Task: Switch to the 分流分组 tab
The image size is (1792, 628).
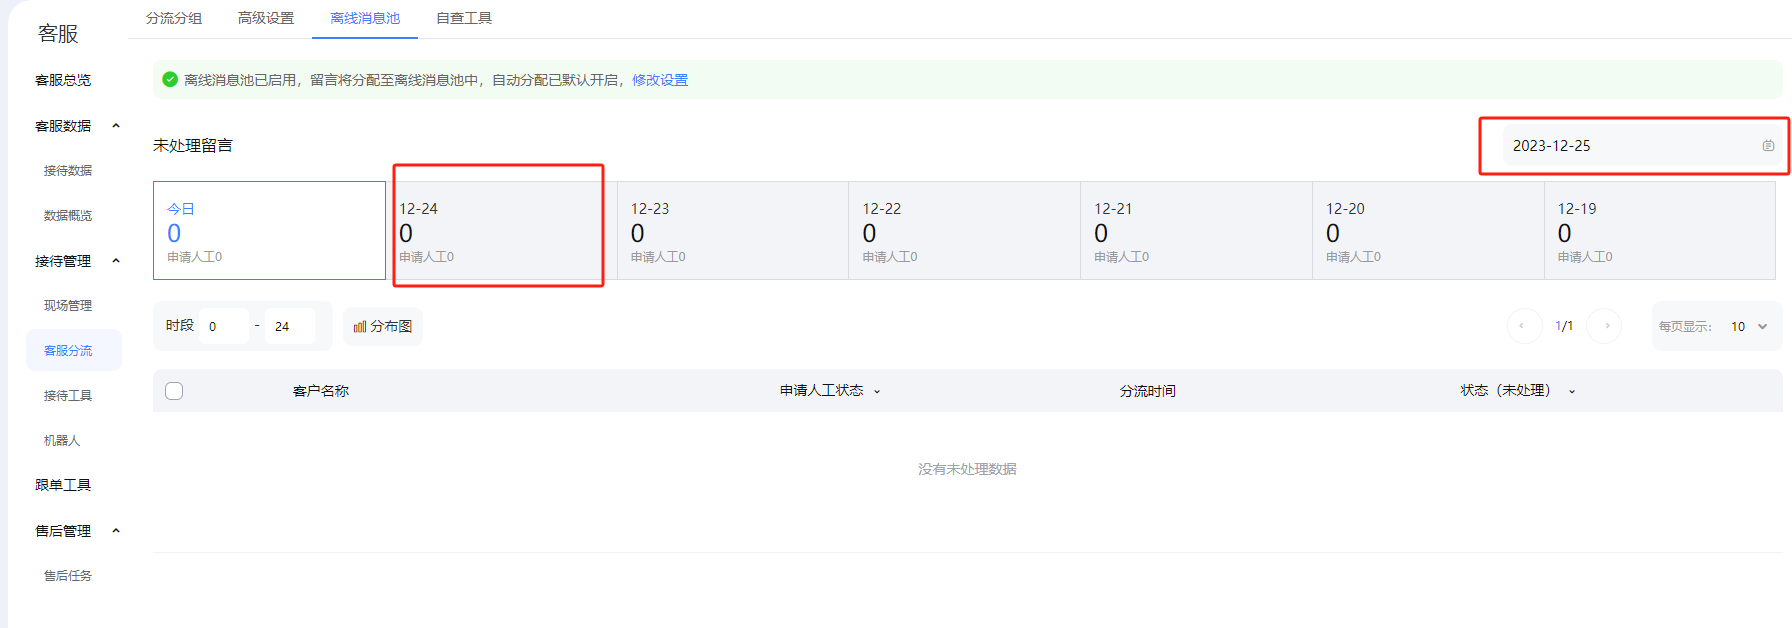Action: pyautogui.click(x=174, y=18)
